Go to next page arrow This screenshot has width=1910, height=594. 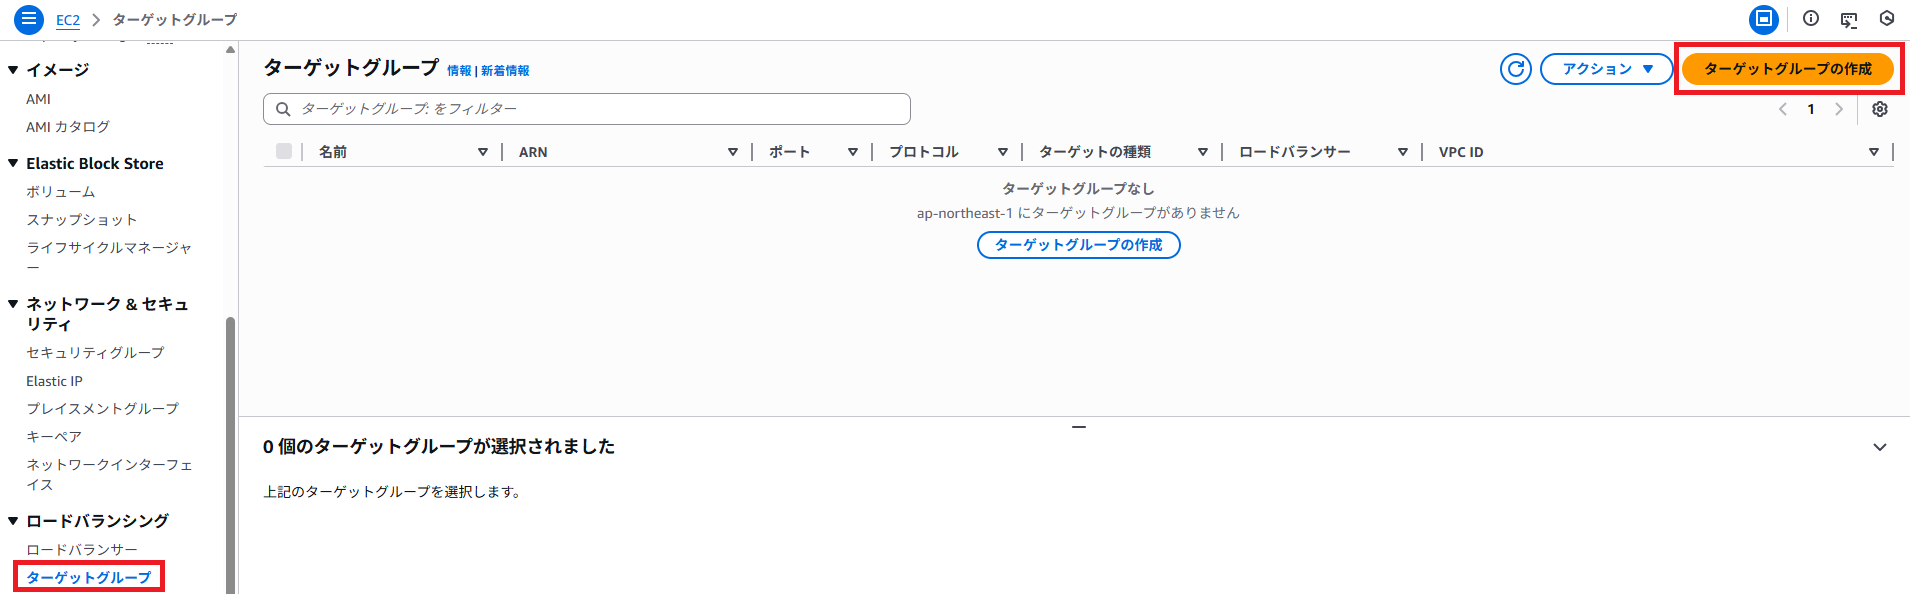tap(1838, 109)
